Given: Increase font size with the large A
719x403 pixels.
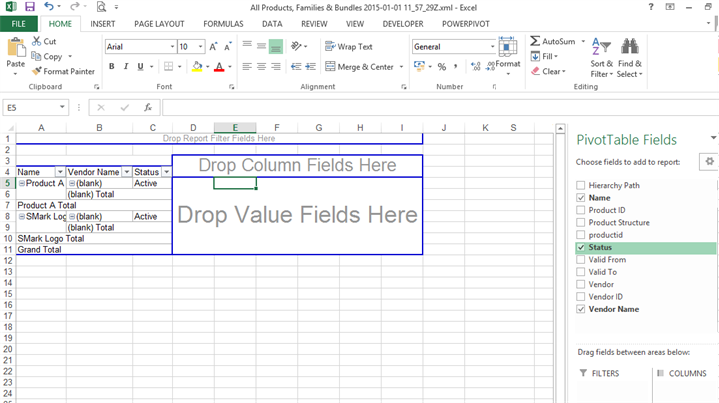Looking at the screenshot, I should pos(213,47).
